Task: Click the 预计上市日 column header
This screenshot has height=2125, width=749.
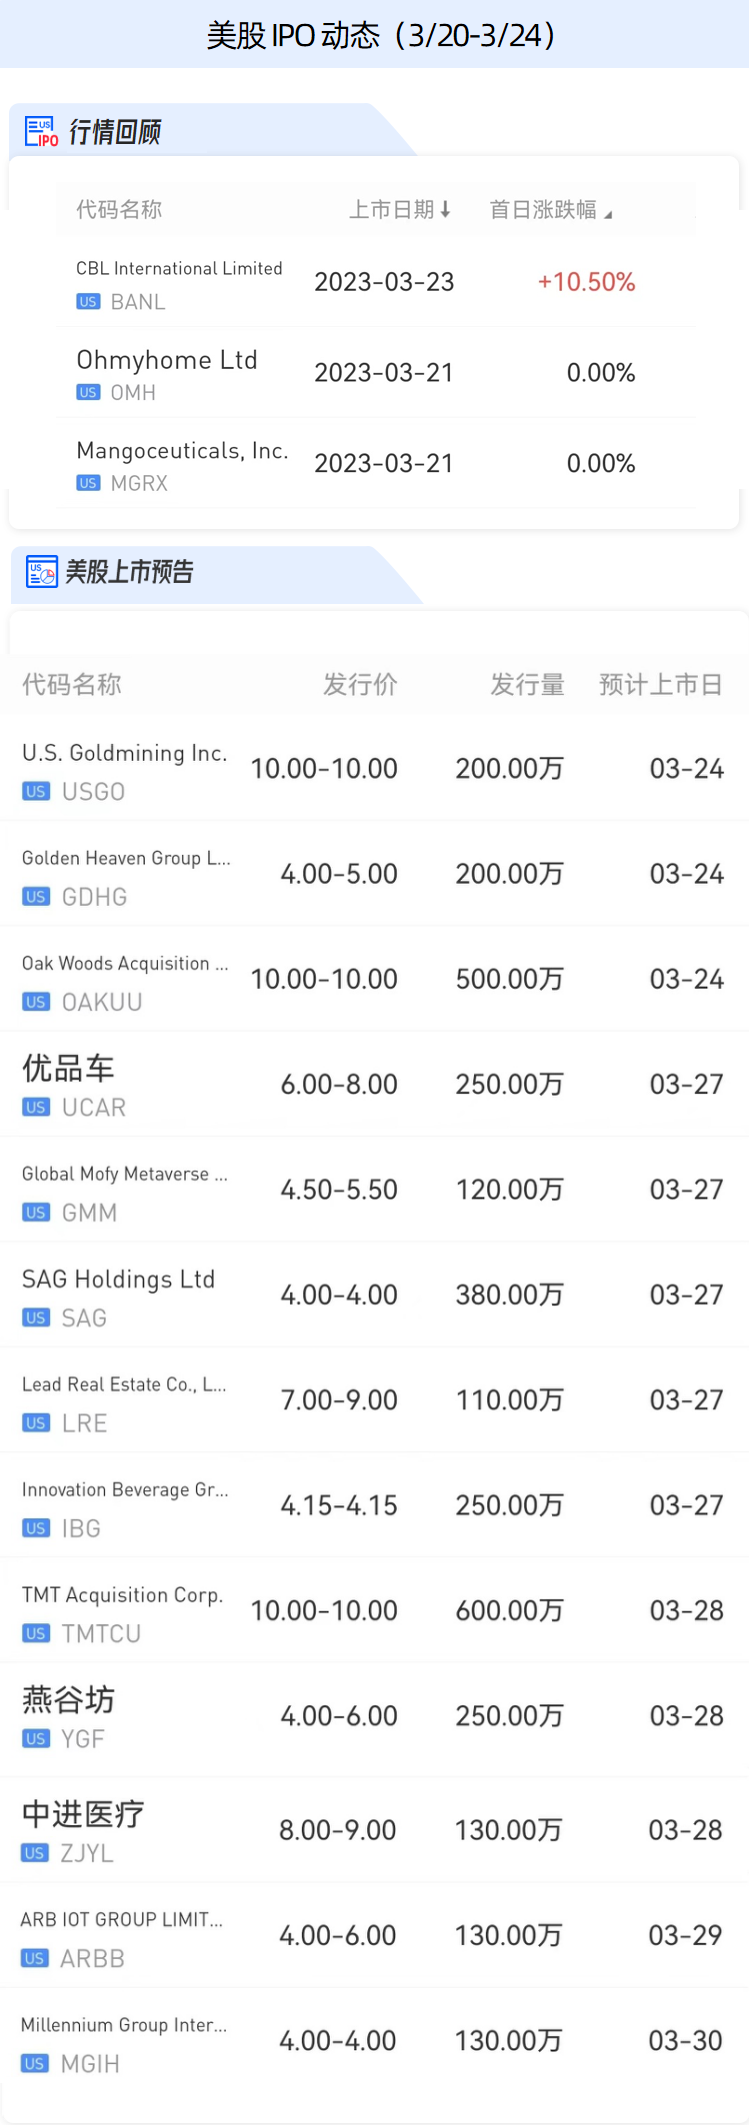Action: [660, 685]
